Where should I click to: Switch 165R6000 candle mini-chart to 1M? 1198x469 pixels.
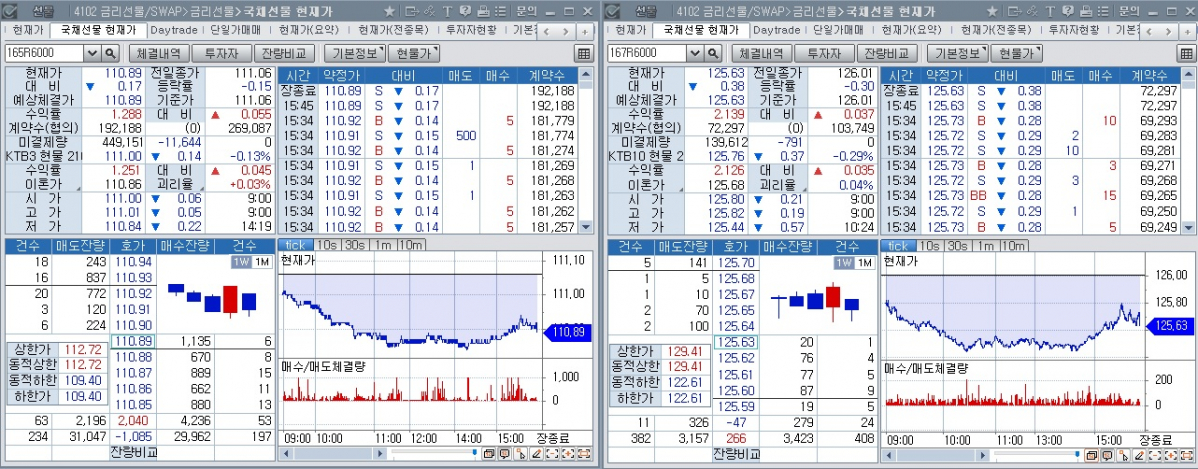pos(261,262)
